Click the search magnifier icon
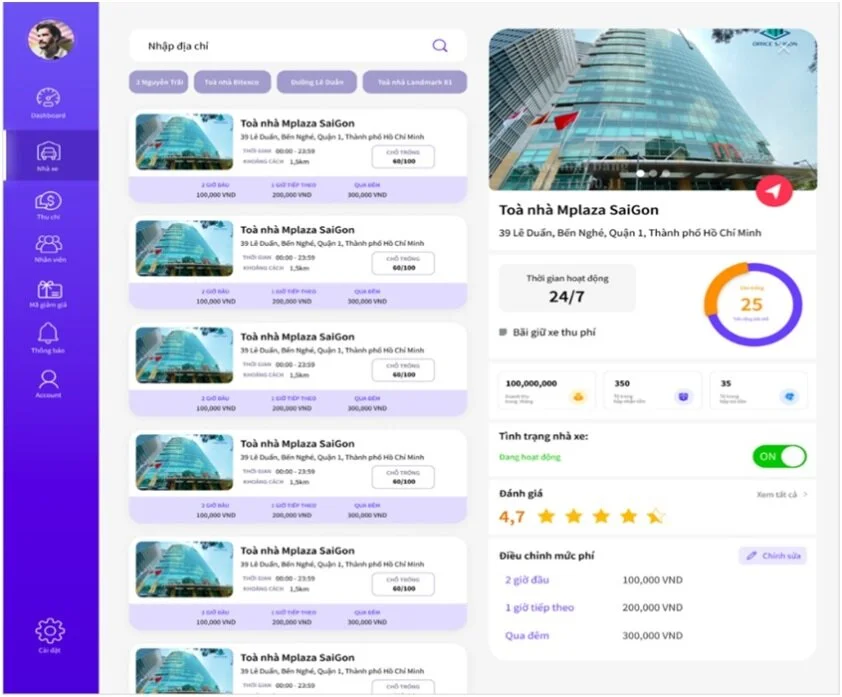Screen dimensions: 842x697 point(440,46)
